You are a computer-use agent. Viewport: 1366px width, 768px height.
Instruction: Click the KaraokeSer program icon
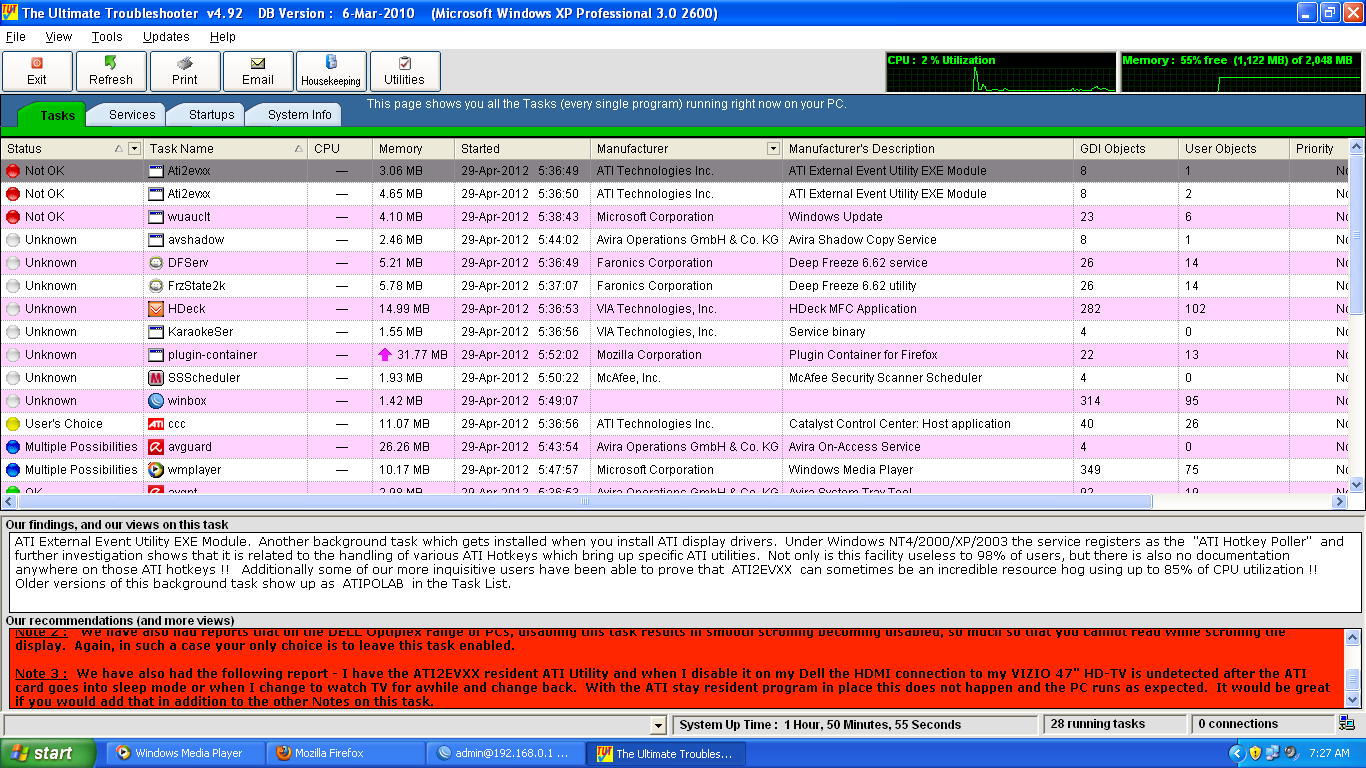pyautogui.click(x=156, y=332)
